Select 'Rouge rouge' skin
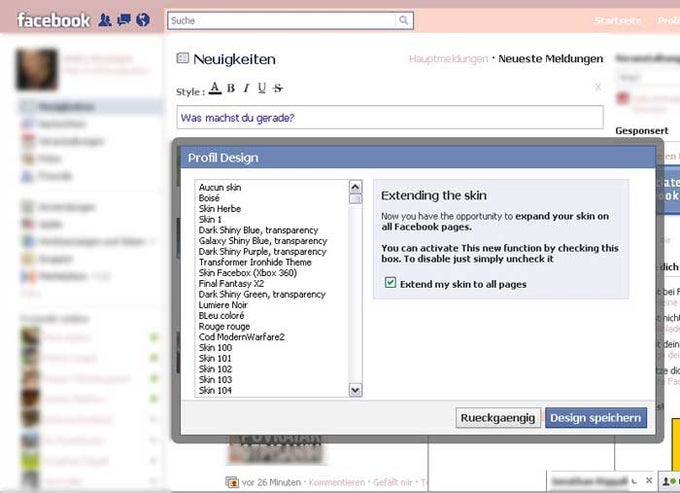 pos(224,326)
